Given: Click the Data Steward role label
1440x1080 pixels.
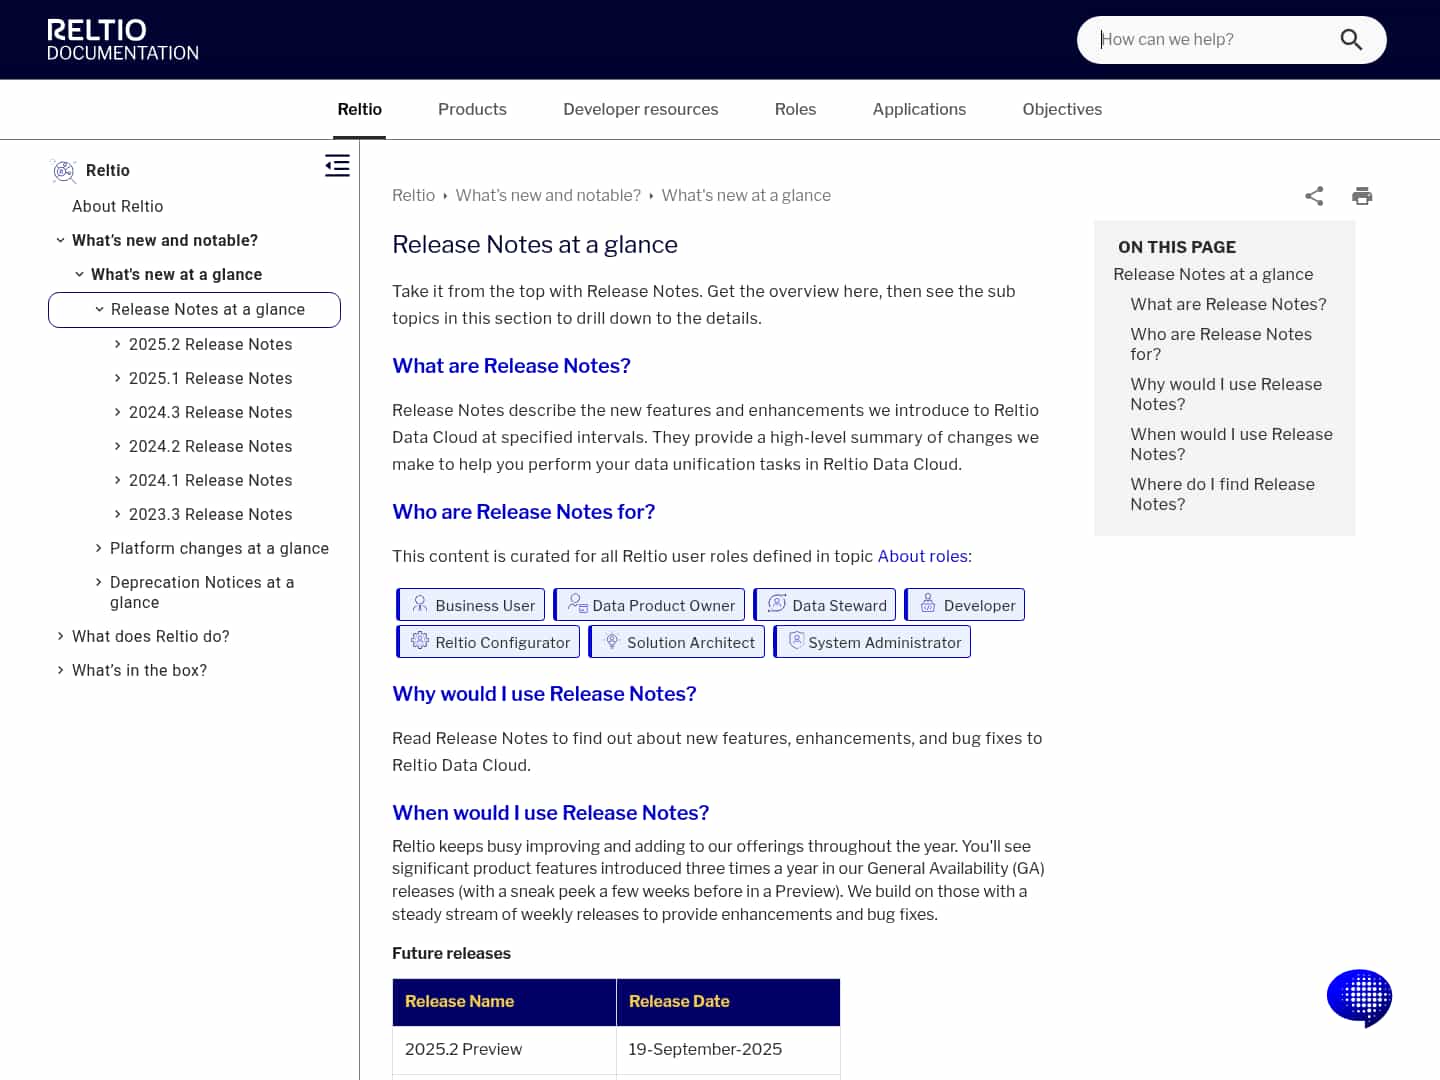Looking at the screenshot, I should click(839, 606).
